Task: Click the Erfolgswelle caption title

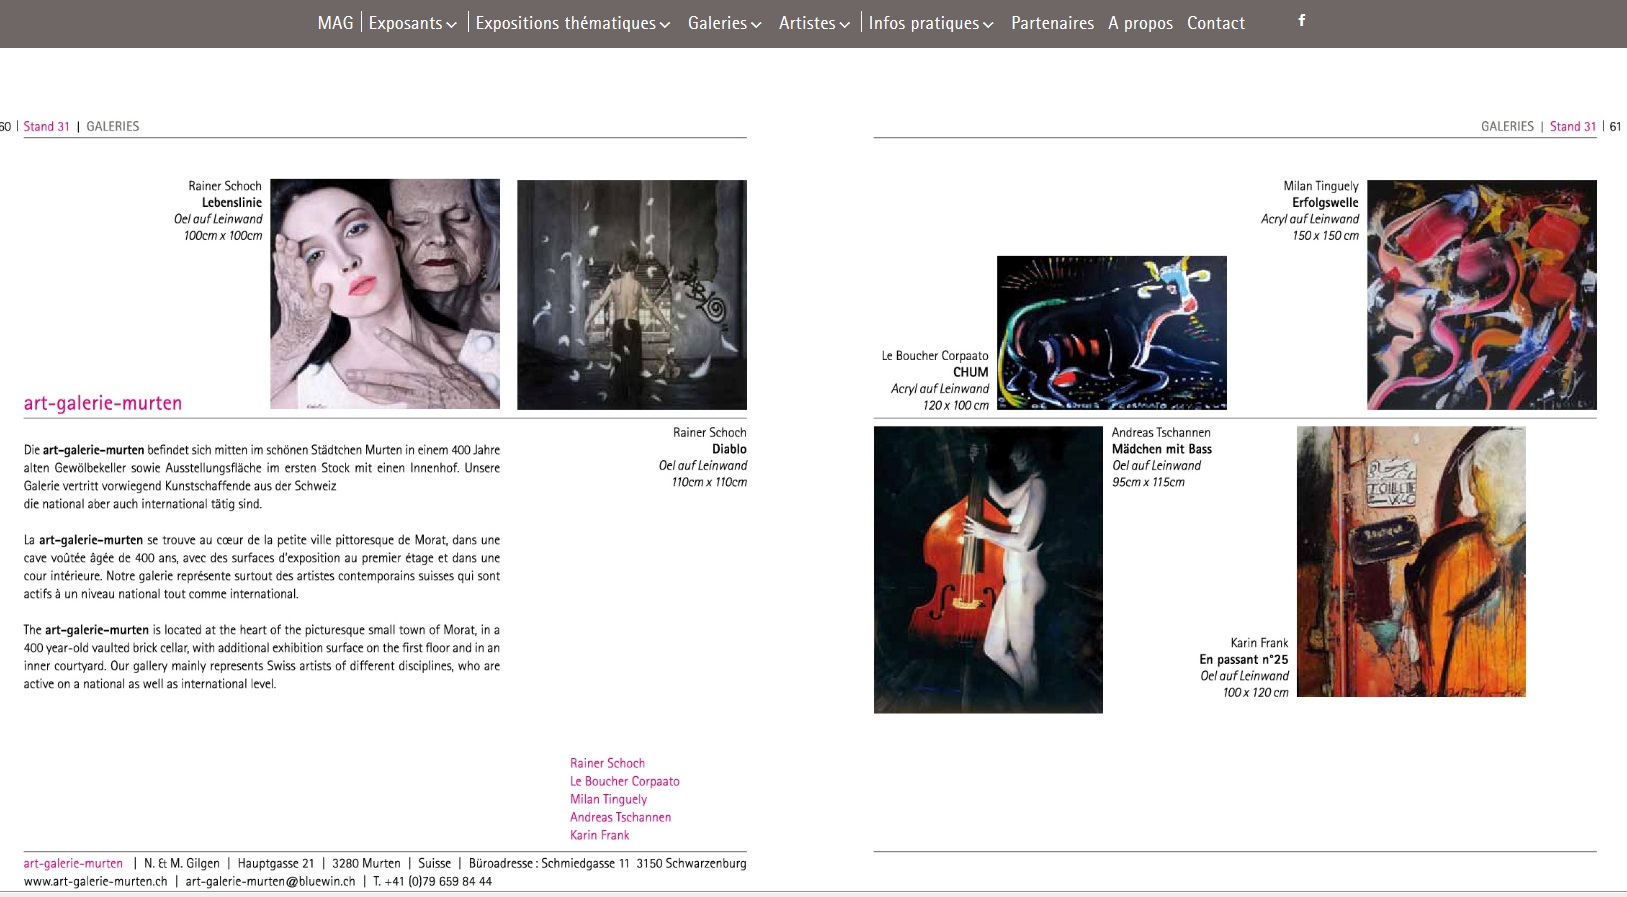Action: 1325,202
